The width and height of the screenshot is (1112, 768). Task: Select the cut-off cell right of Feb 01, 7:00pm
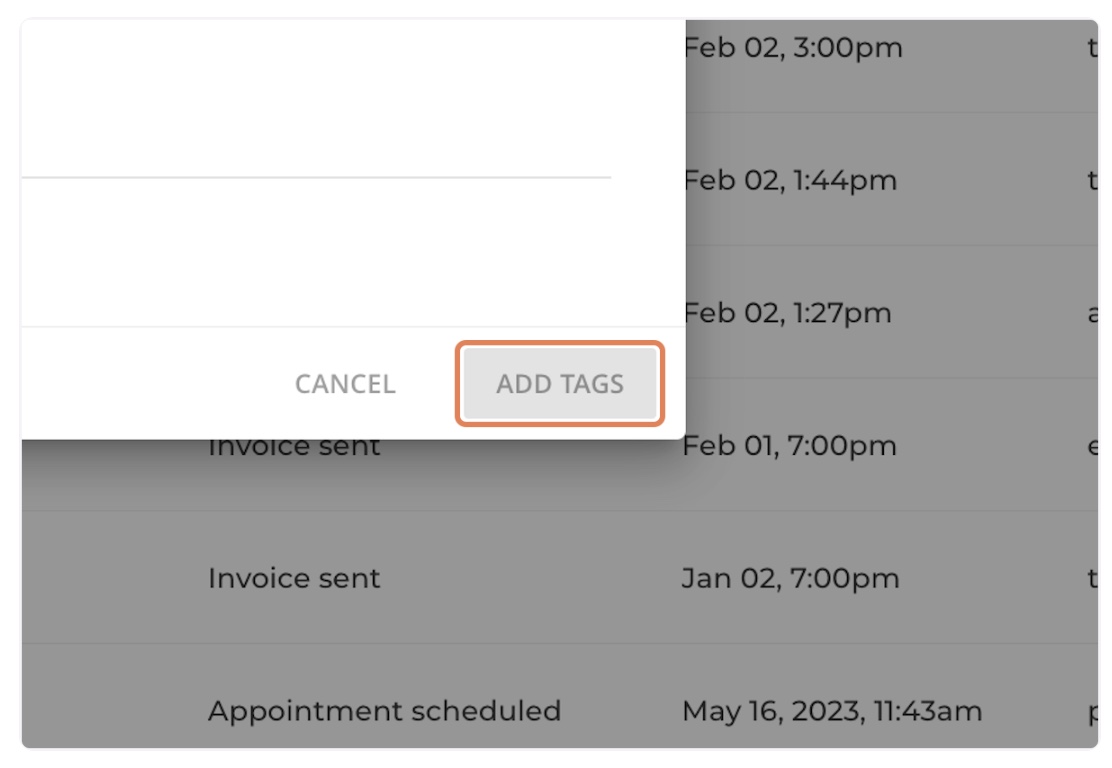tap(1091, 446)
